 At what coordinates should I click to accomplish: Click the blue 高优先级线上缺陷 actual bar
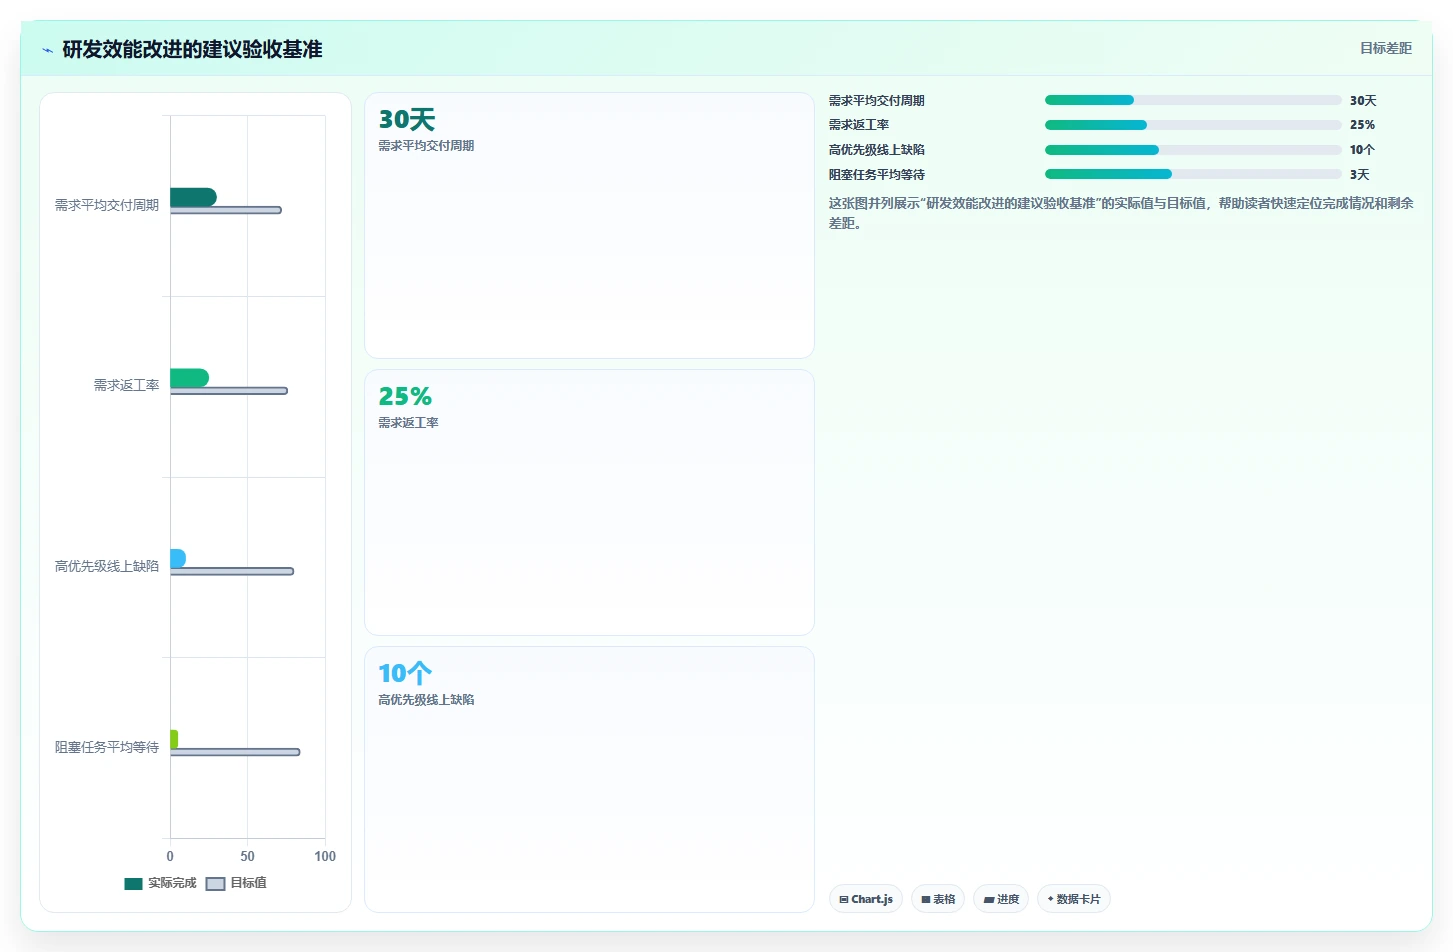(178, 558)
